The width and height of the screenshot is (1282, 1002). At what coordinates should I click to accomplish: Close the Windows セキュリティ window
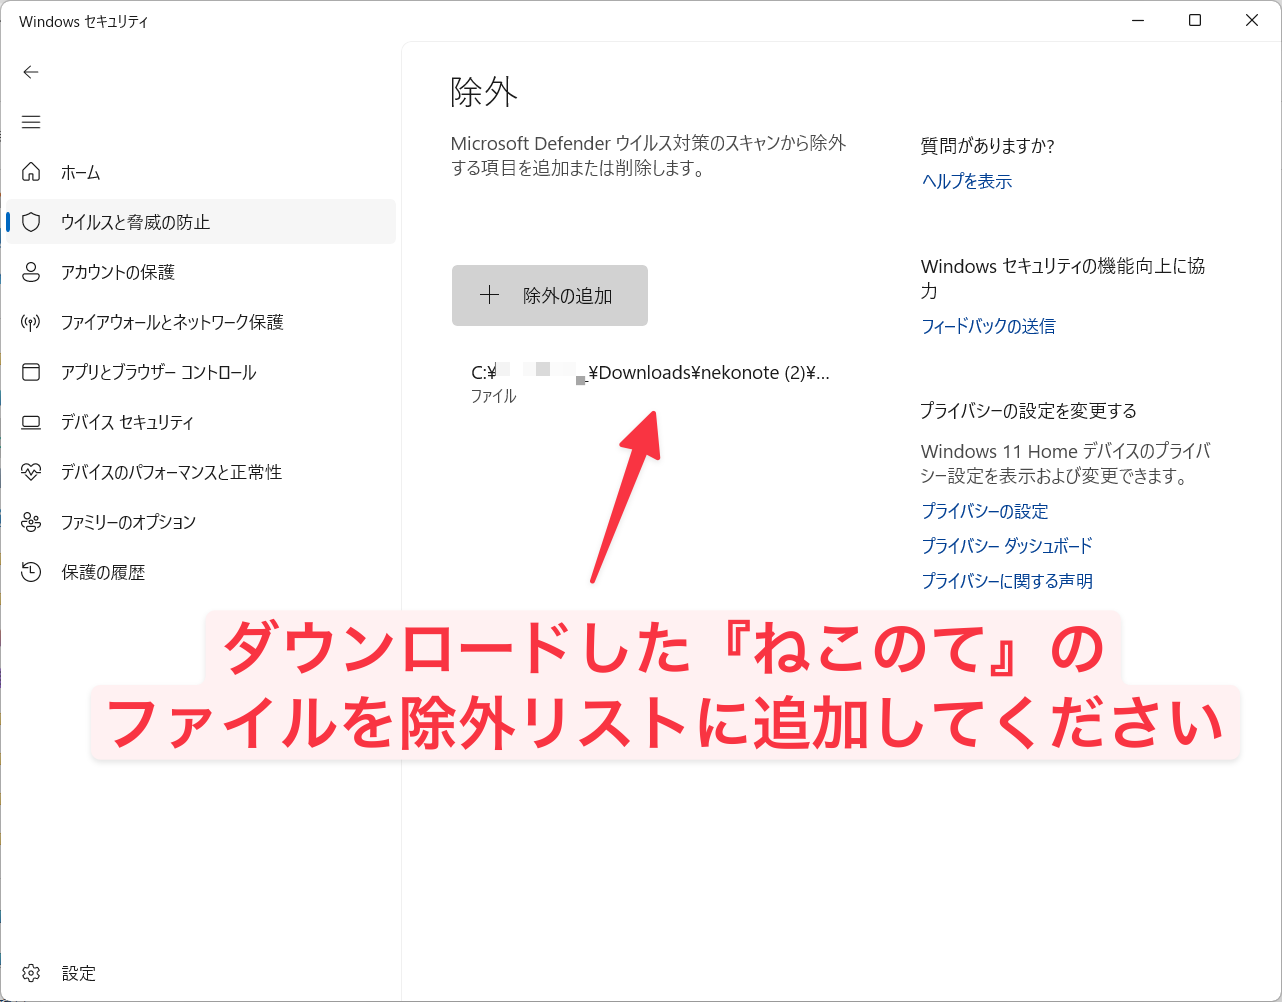click(1252, 20)
